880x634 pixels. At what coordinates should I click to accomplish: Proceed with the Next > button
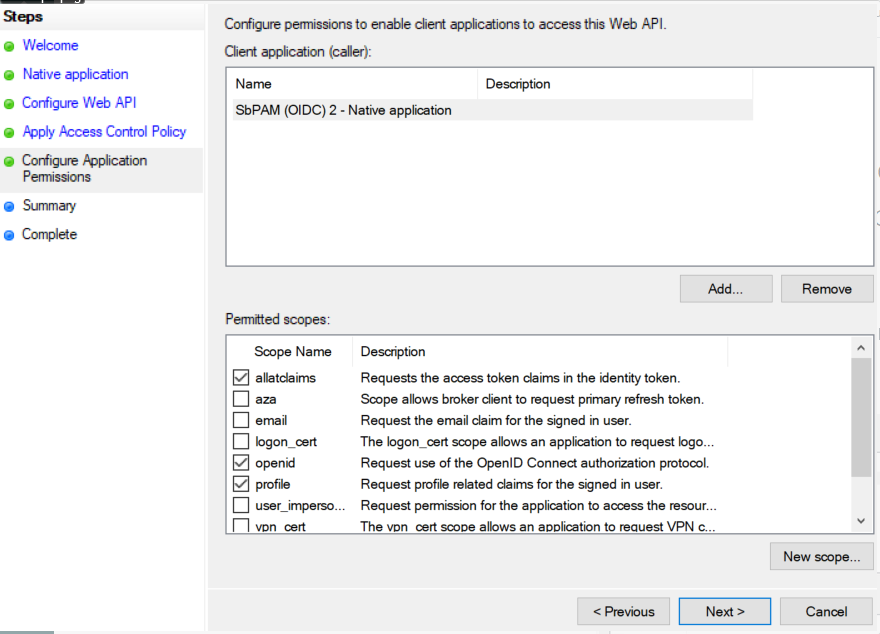point(724,612)
